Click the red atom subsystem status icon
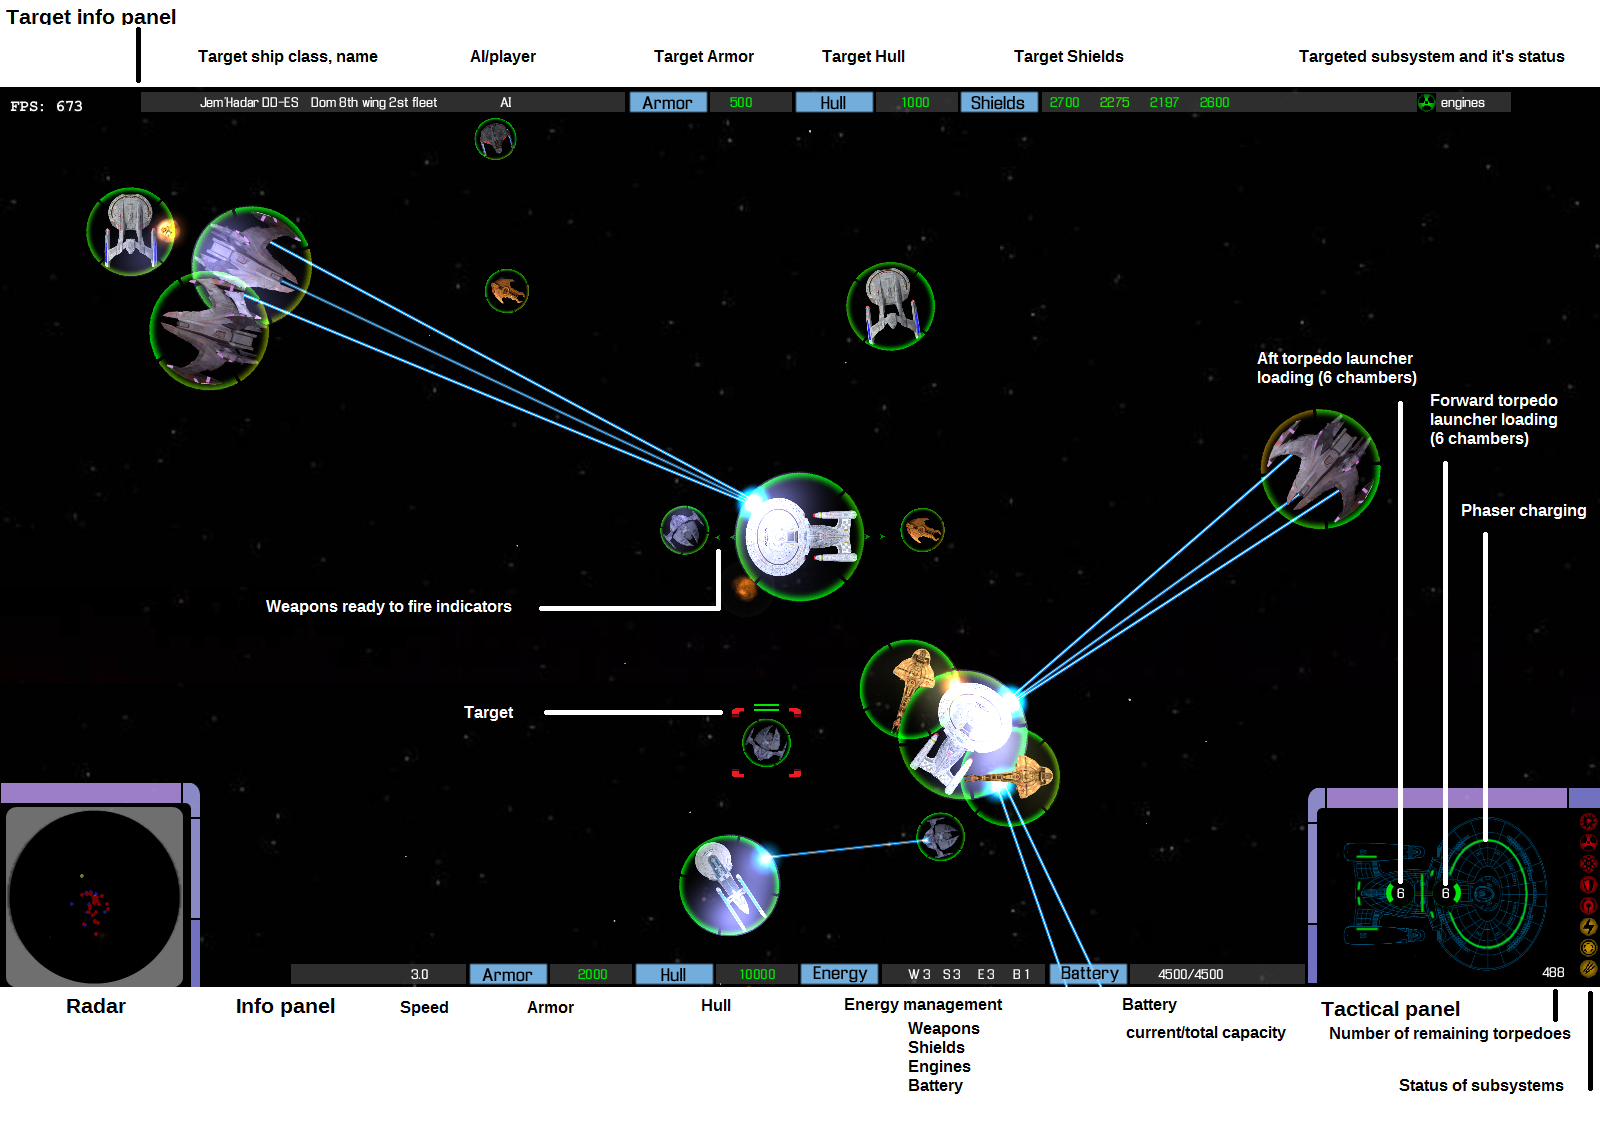Viewport: 1600px width, 1126px height. pos(1588,864)
